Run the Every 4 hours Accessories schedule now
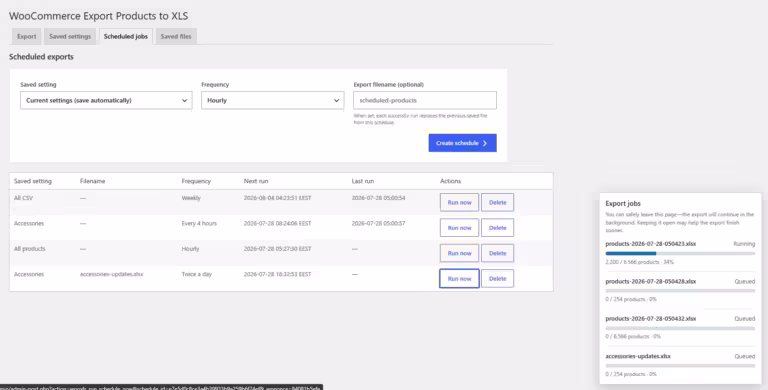The width and height of the screenshot is (768, 390). click(459, 228)
